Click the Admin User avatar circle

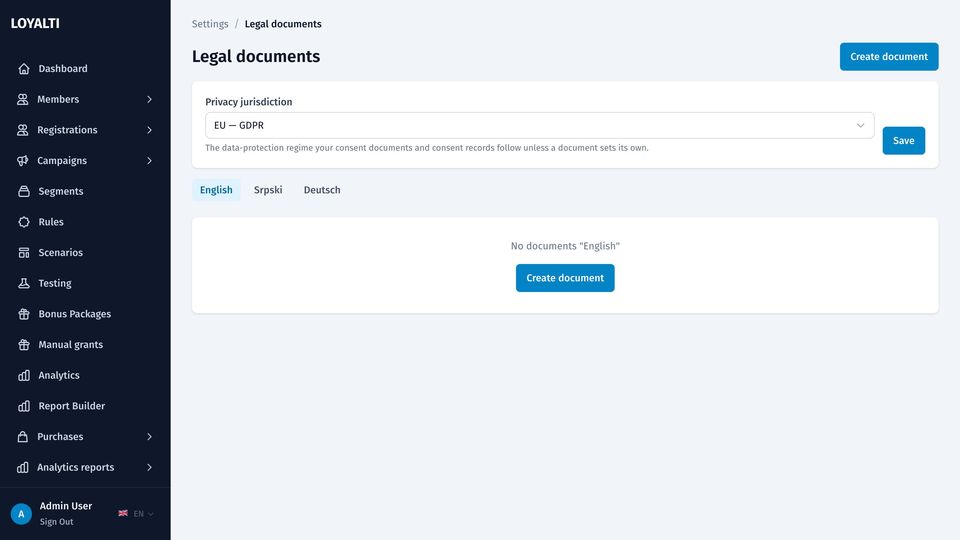pos(21,514)
